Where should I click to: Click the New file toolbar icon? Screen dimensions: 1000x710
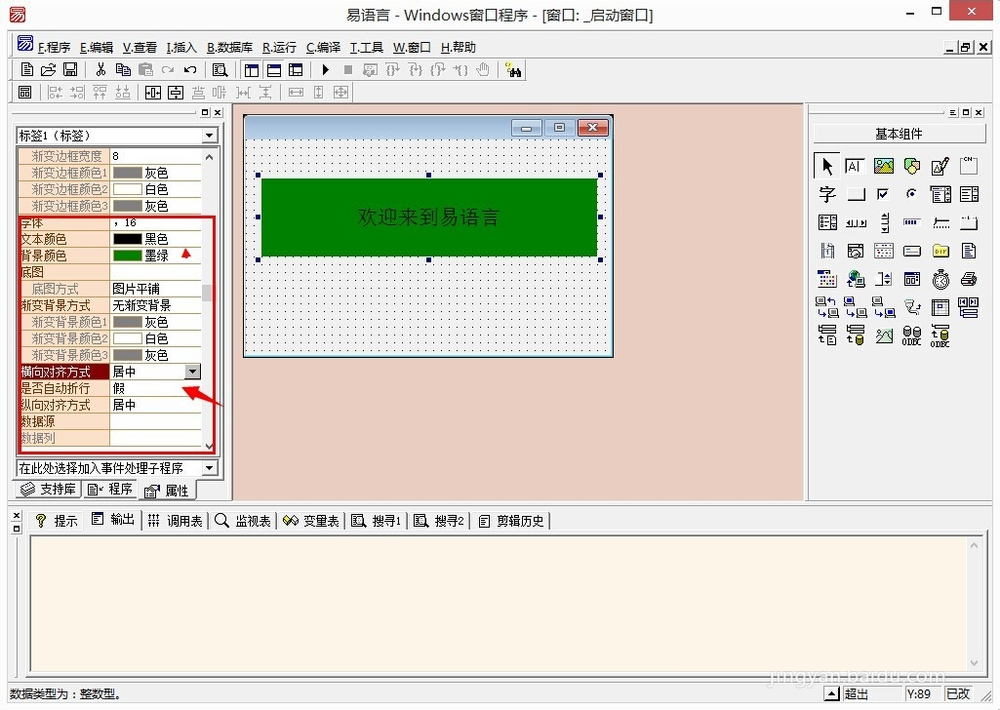(x=27, y=70)
